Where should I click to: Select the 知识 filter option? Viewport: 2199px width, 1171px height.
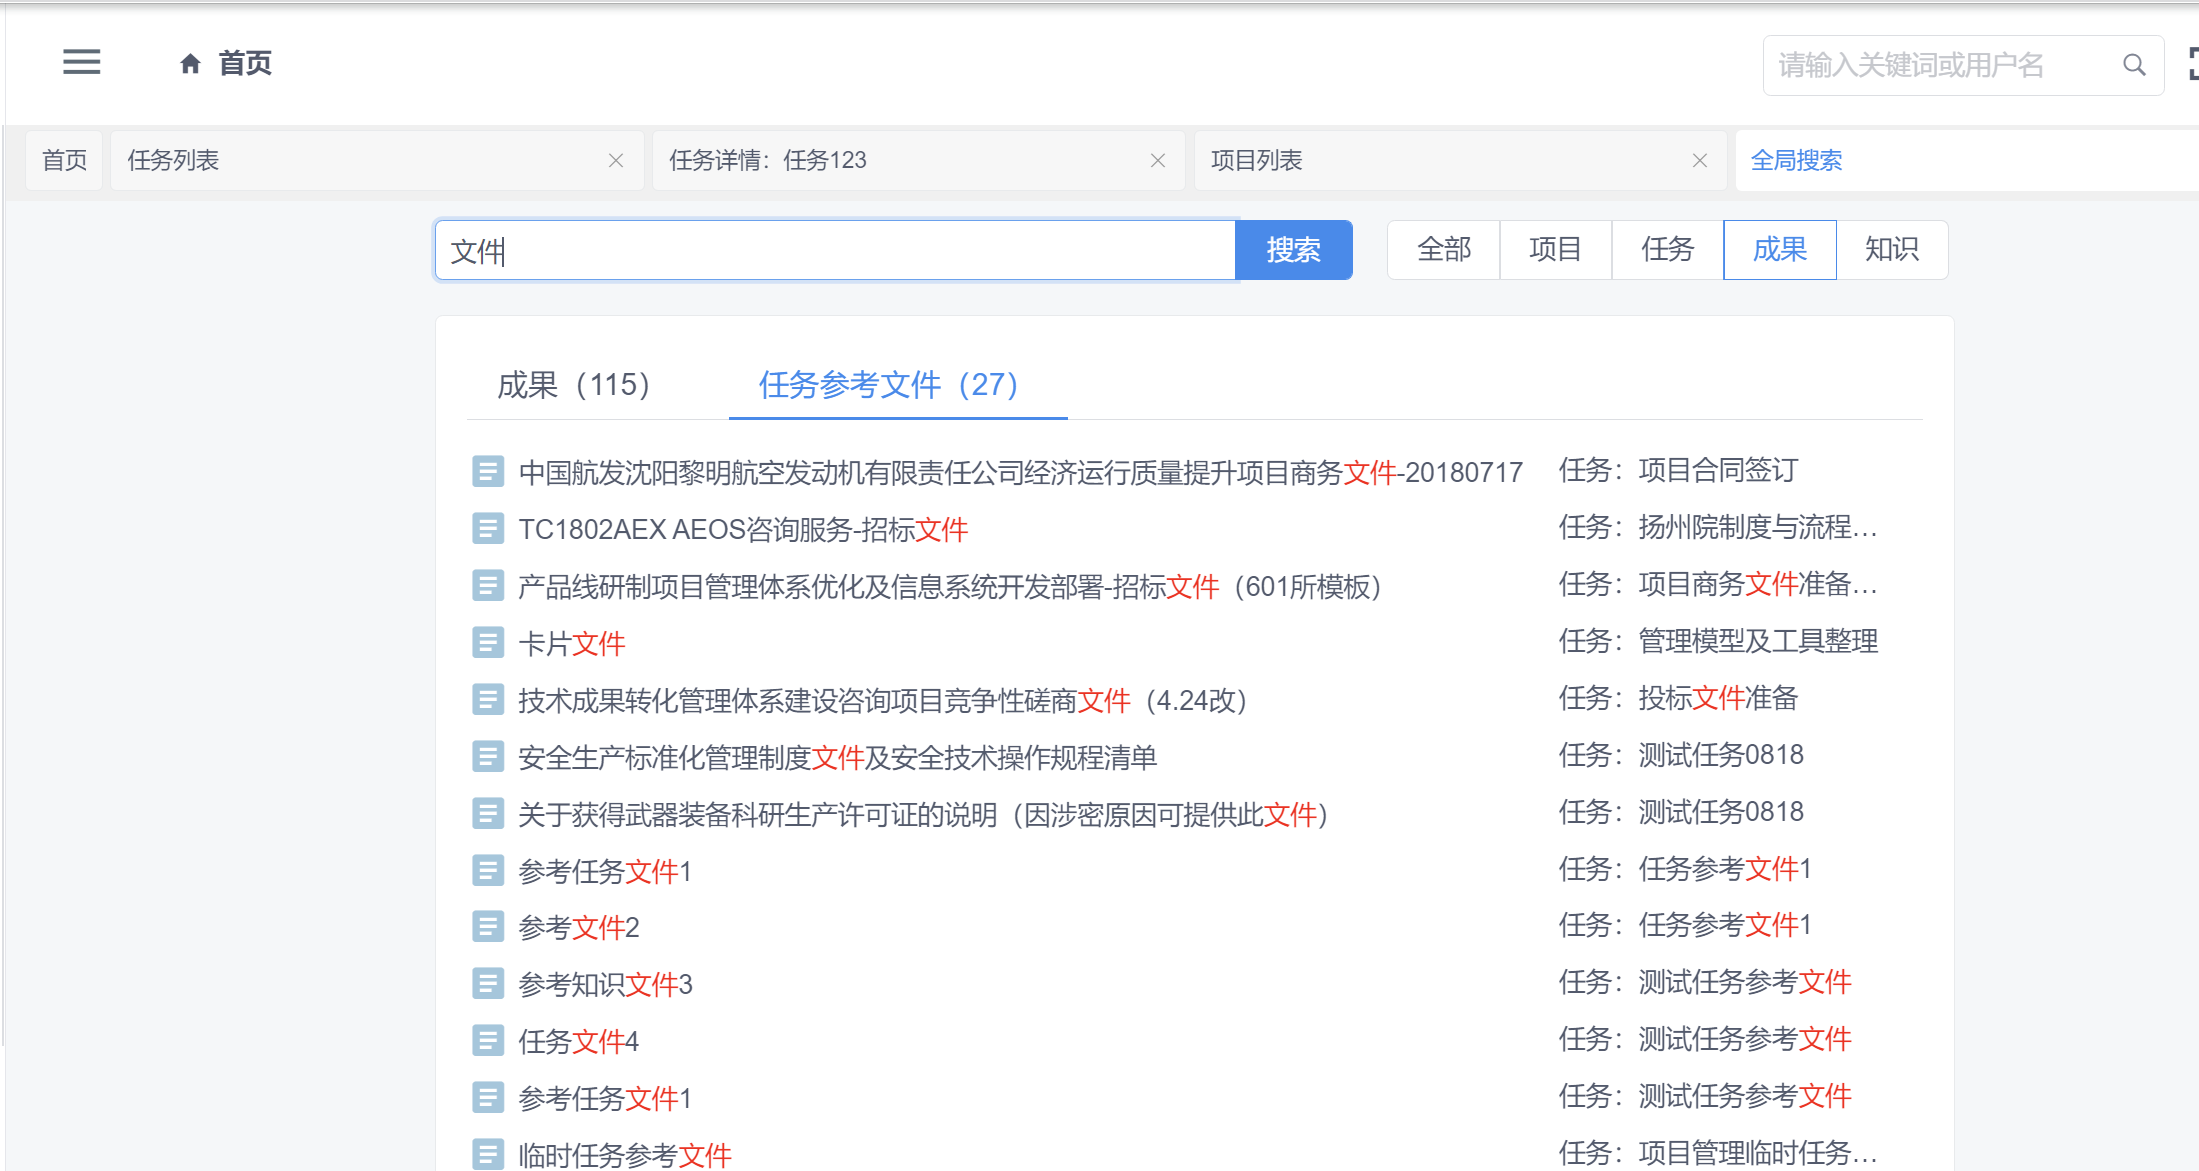1891,249
